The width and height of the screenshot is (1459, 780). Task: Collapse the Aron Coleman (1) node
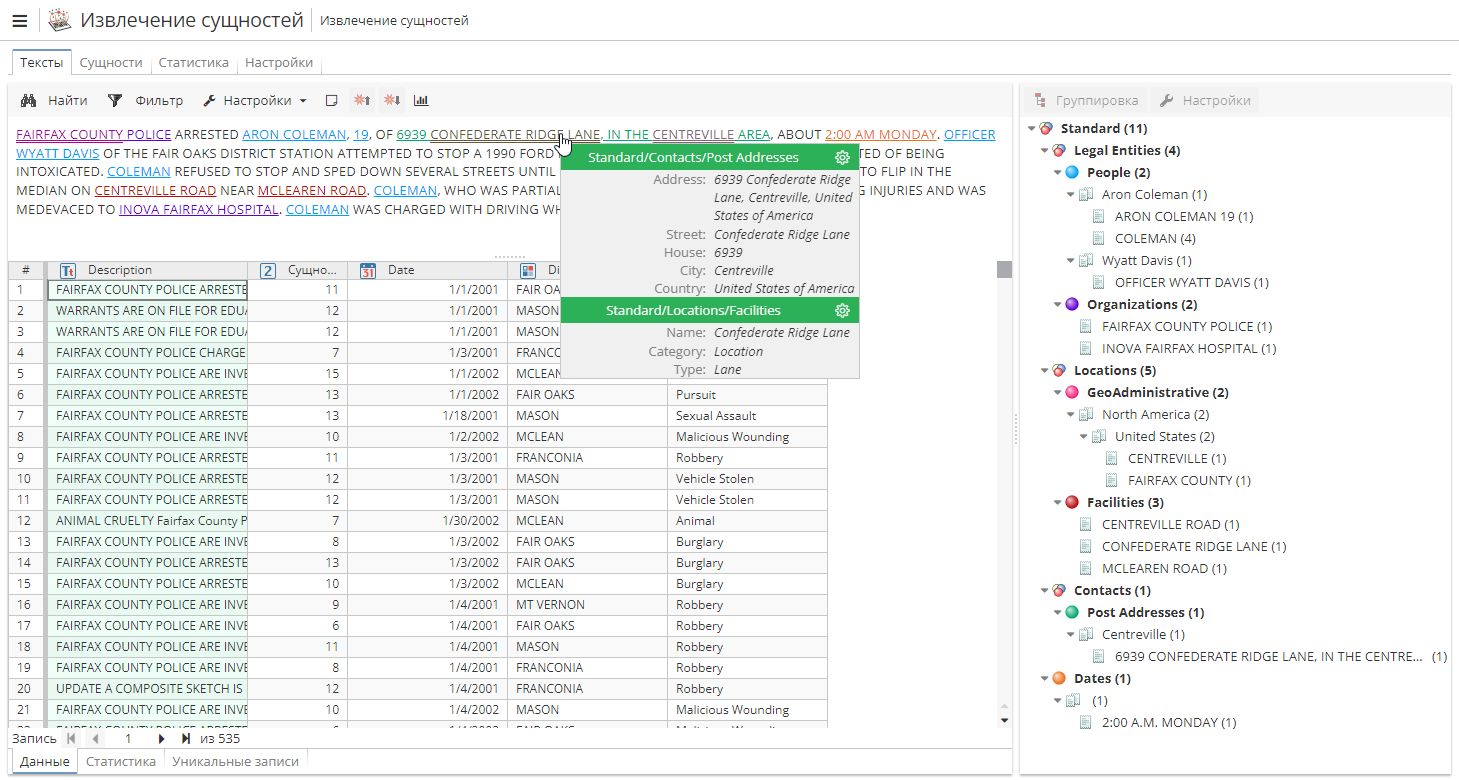1071,194
